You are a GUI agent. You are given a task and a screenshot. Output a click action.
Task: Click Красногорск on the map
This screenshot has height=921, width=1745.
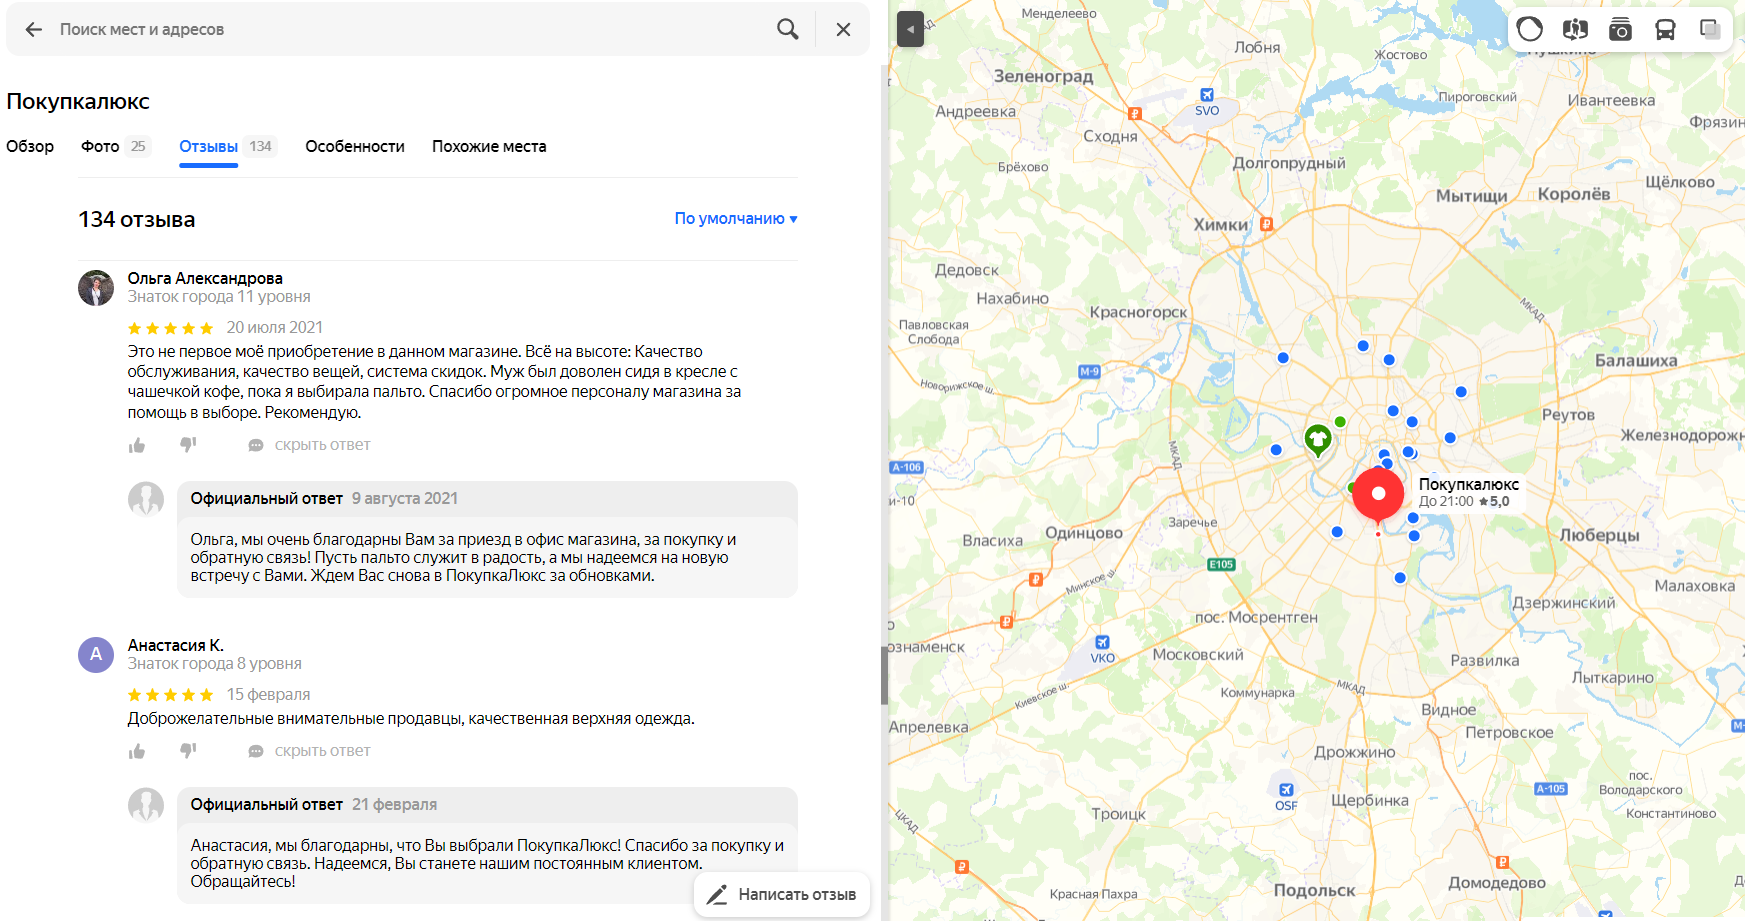1138,312
